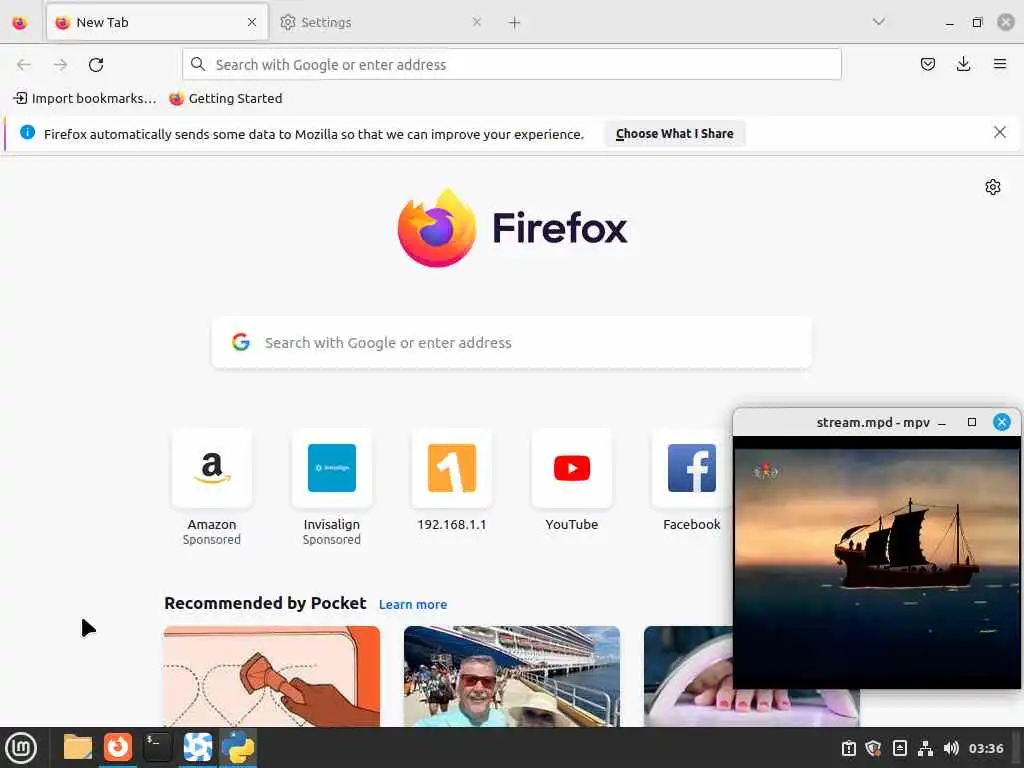The height and width of the screenshot is (768, 1024).
Task: Minimize the Firefox window
Action: [x=950, y=23]
